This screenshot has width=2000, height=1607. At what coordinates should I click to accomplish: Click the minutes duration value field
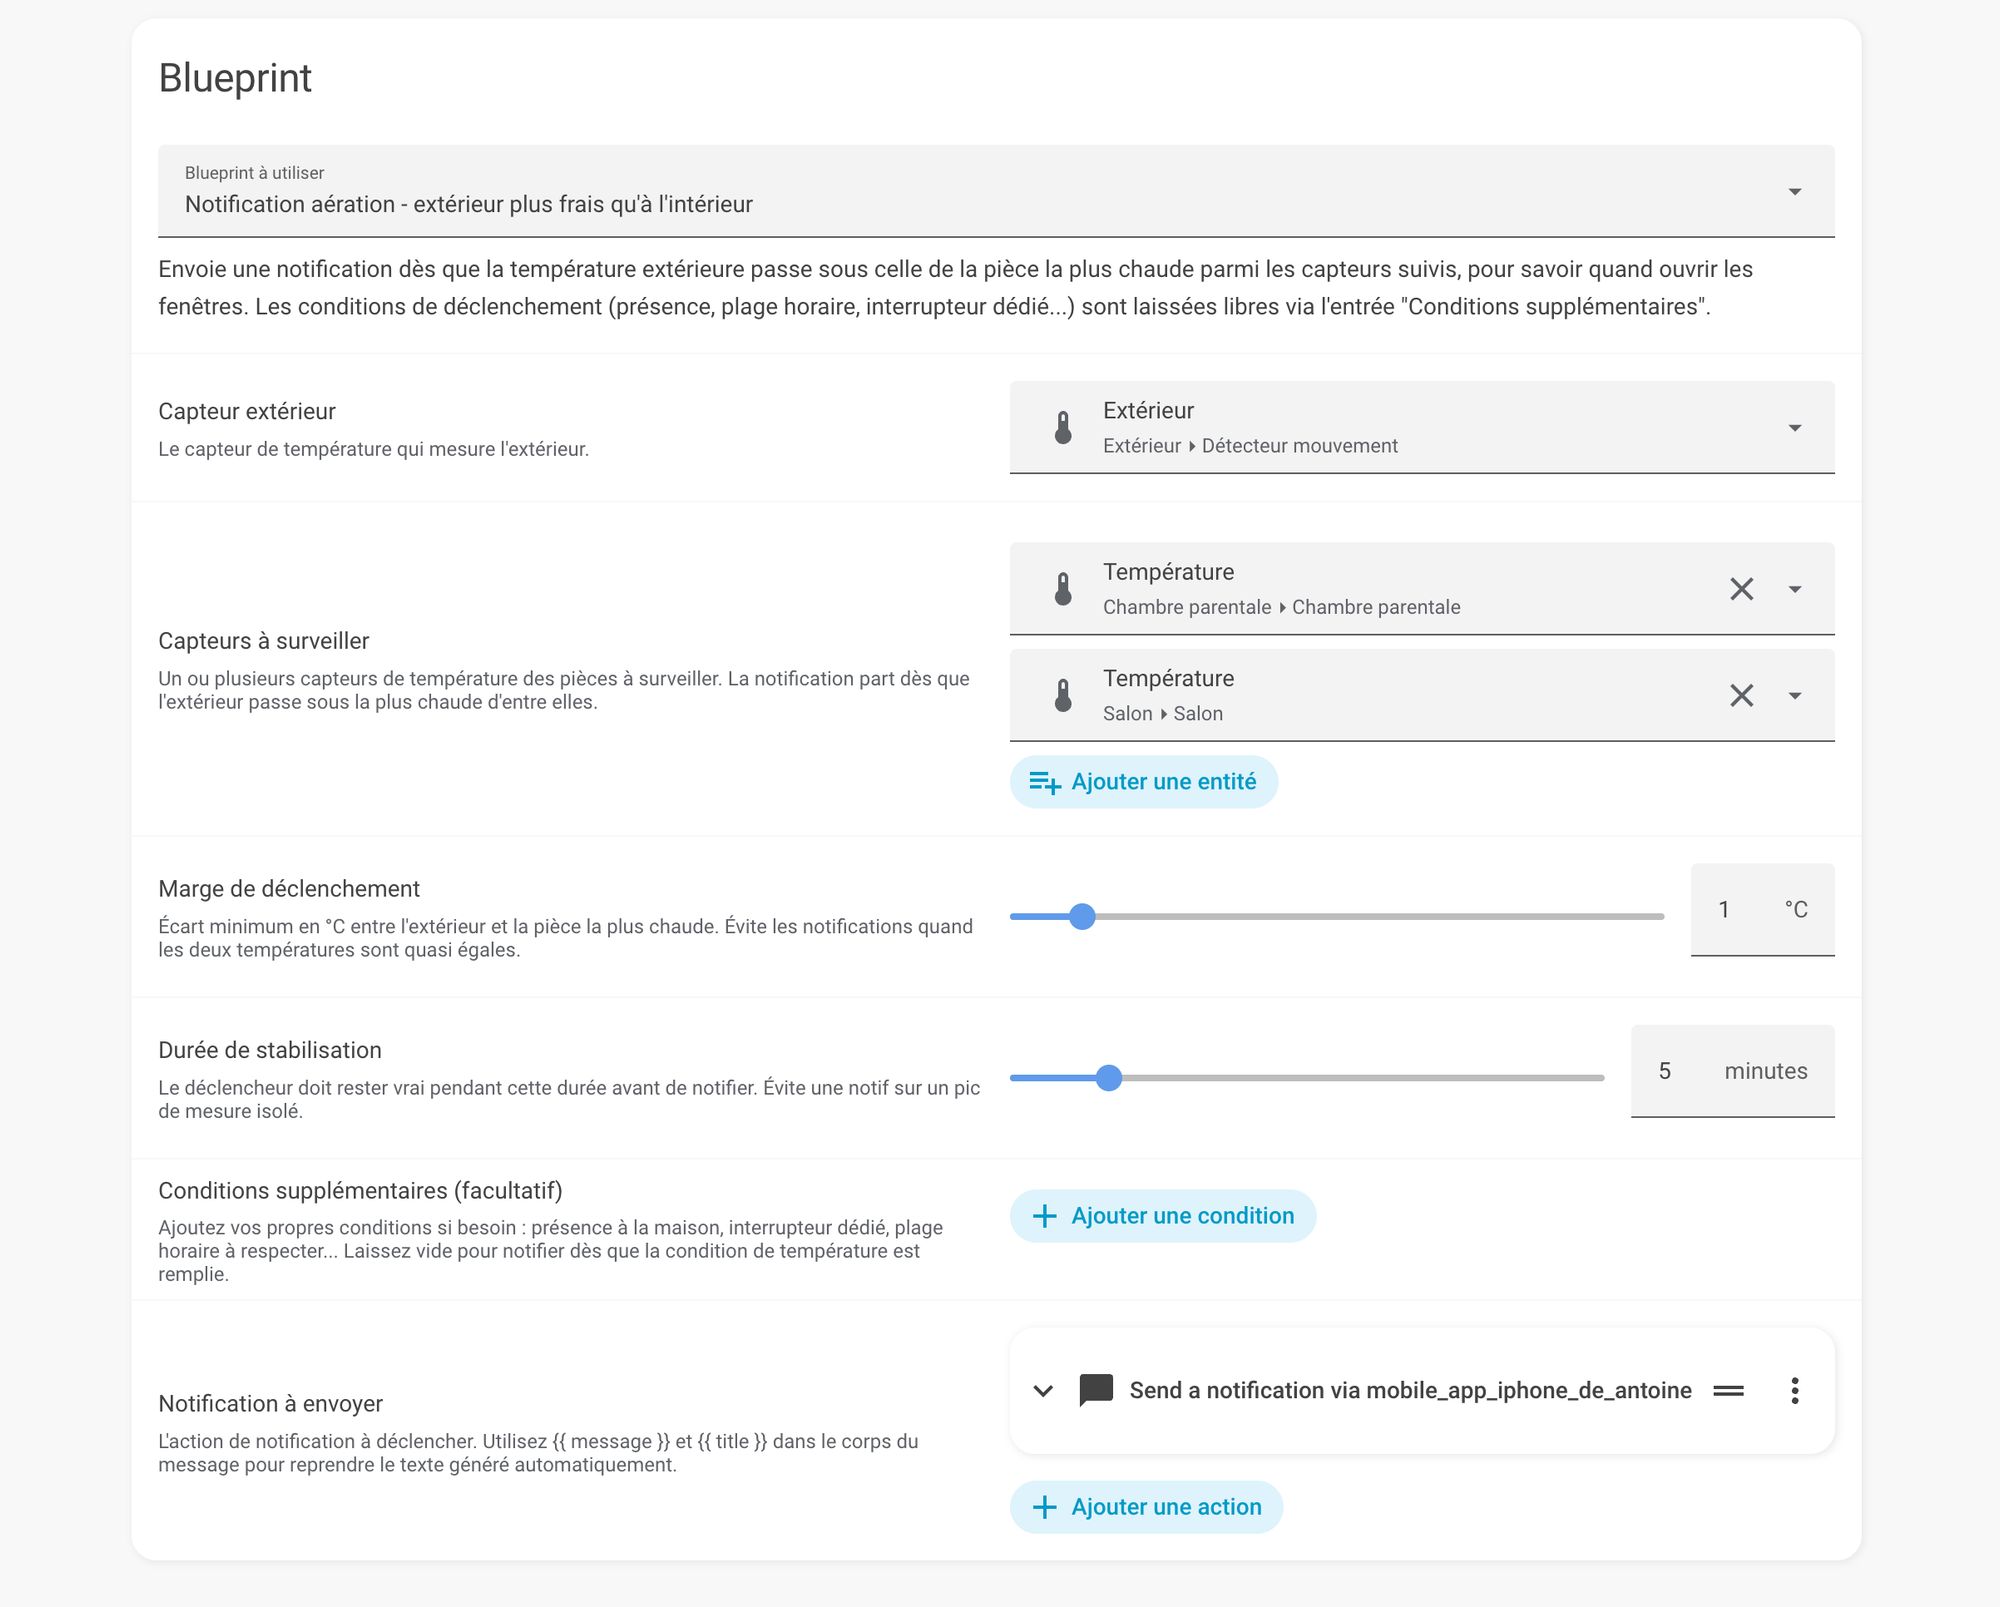[x=1732, y=1071]
